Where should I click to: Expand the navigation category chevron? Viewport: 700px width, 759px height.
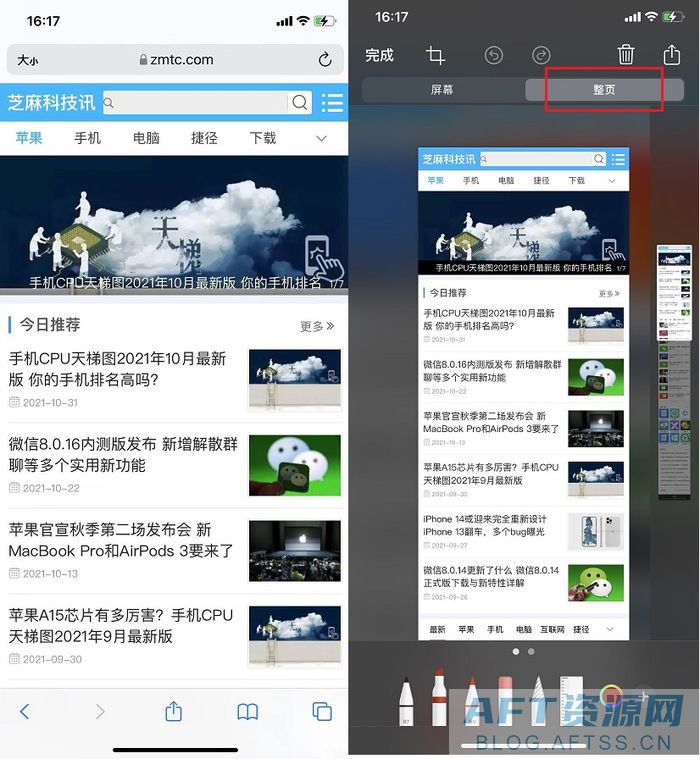coord(321,138)
